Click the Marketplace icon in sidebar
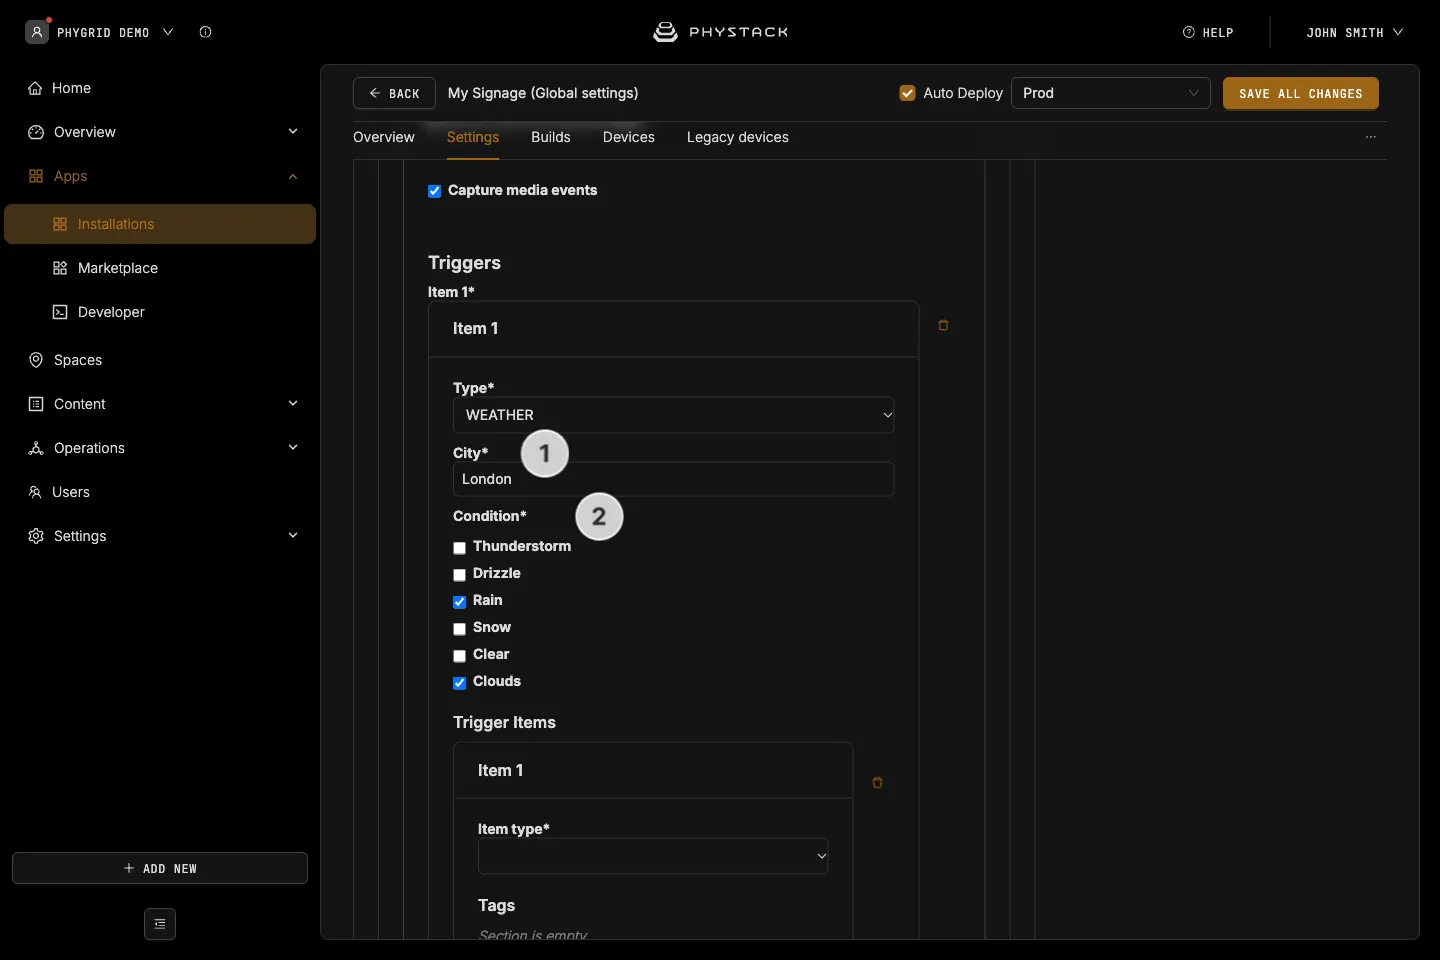This screenshot has width=1440, height=960. click(60, 268)
